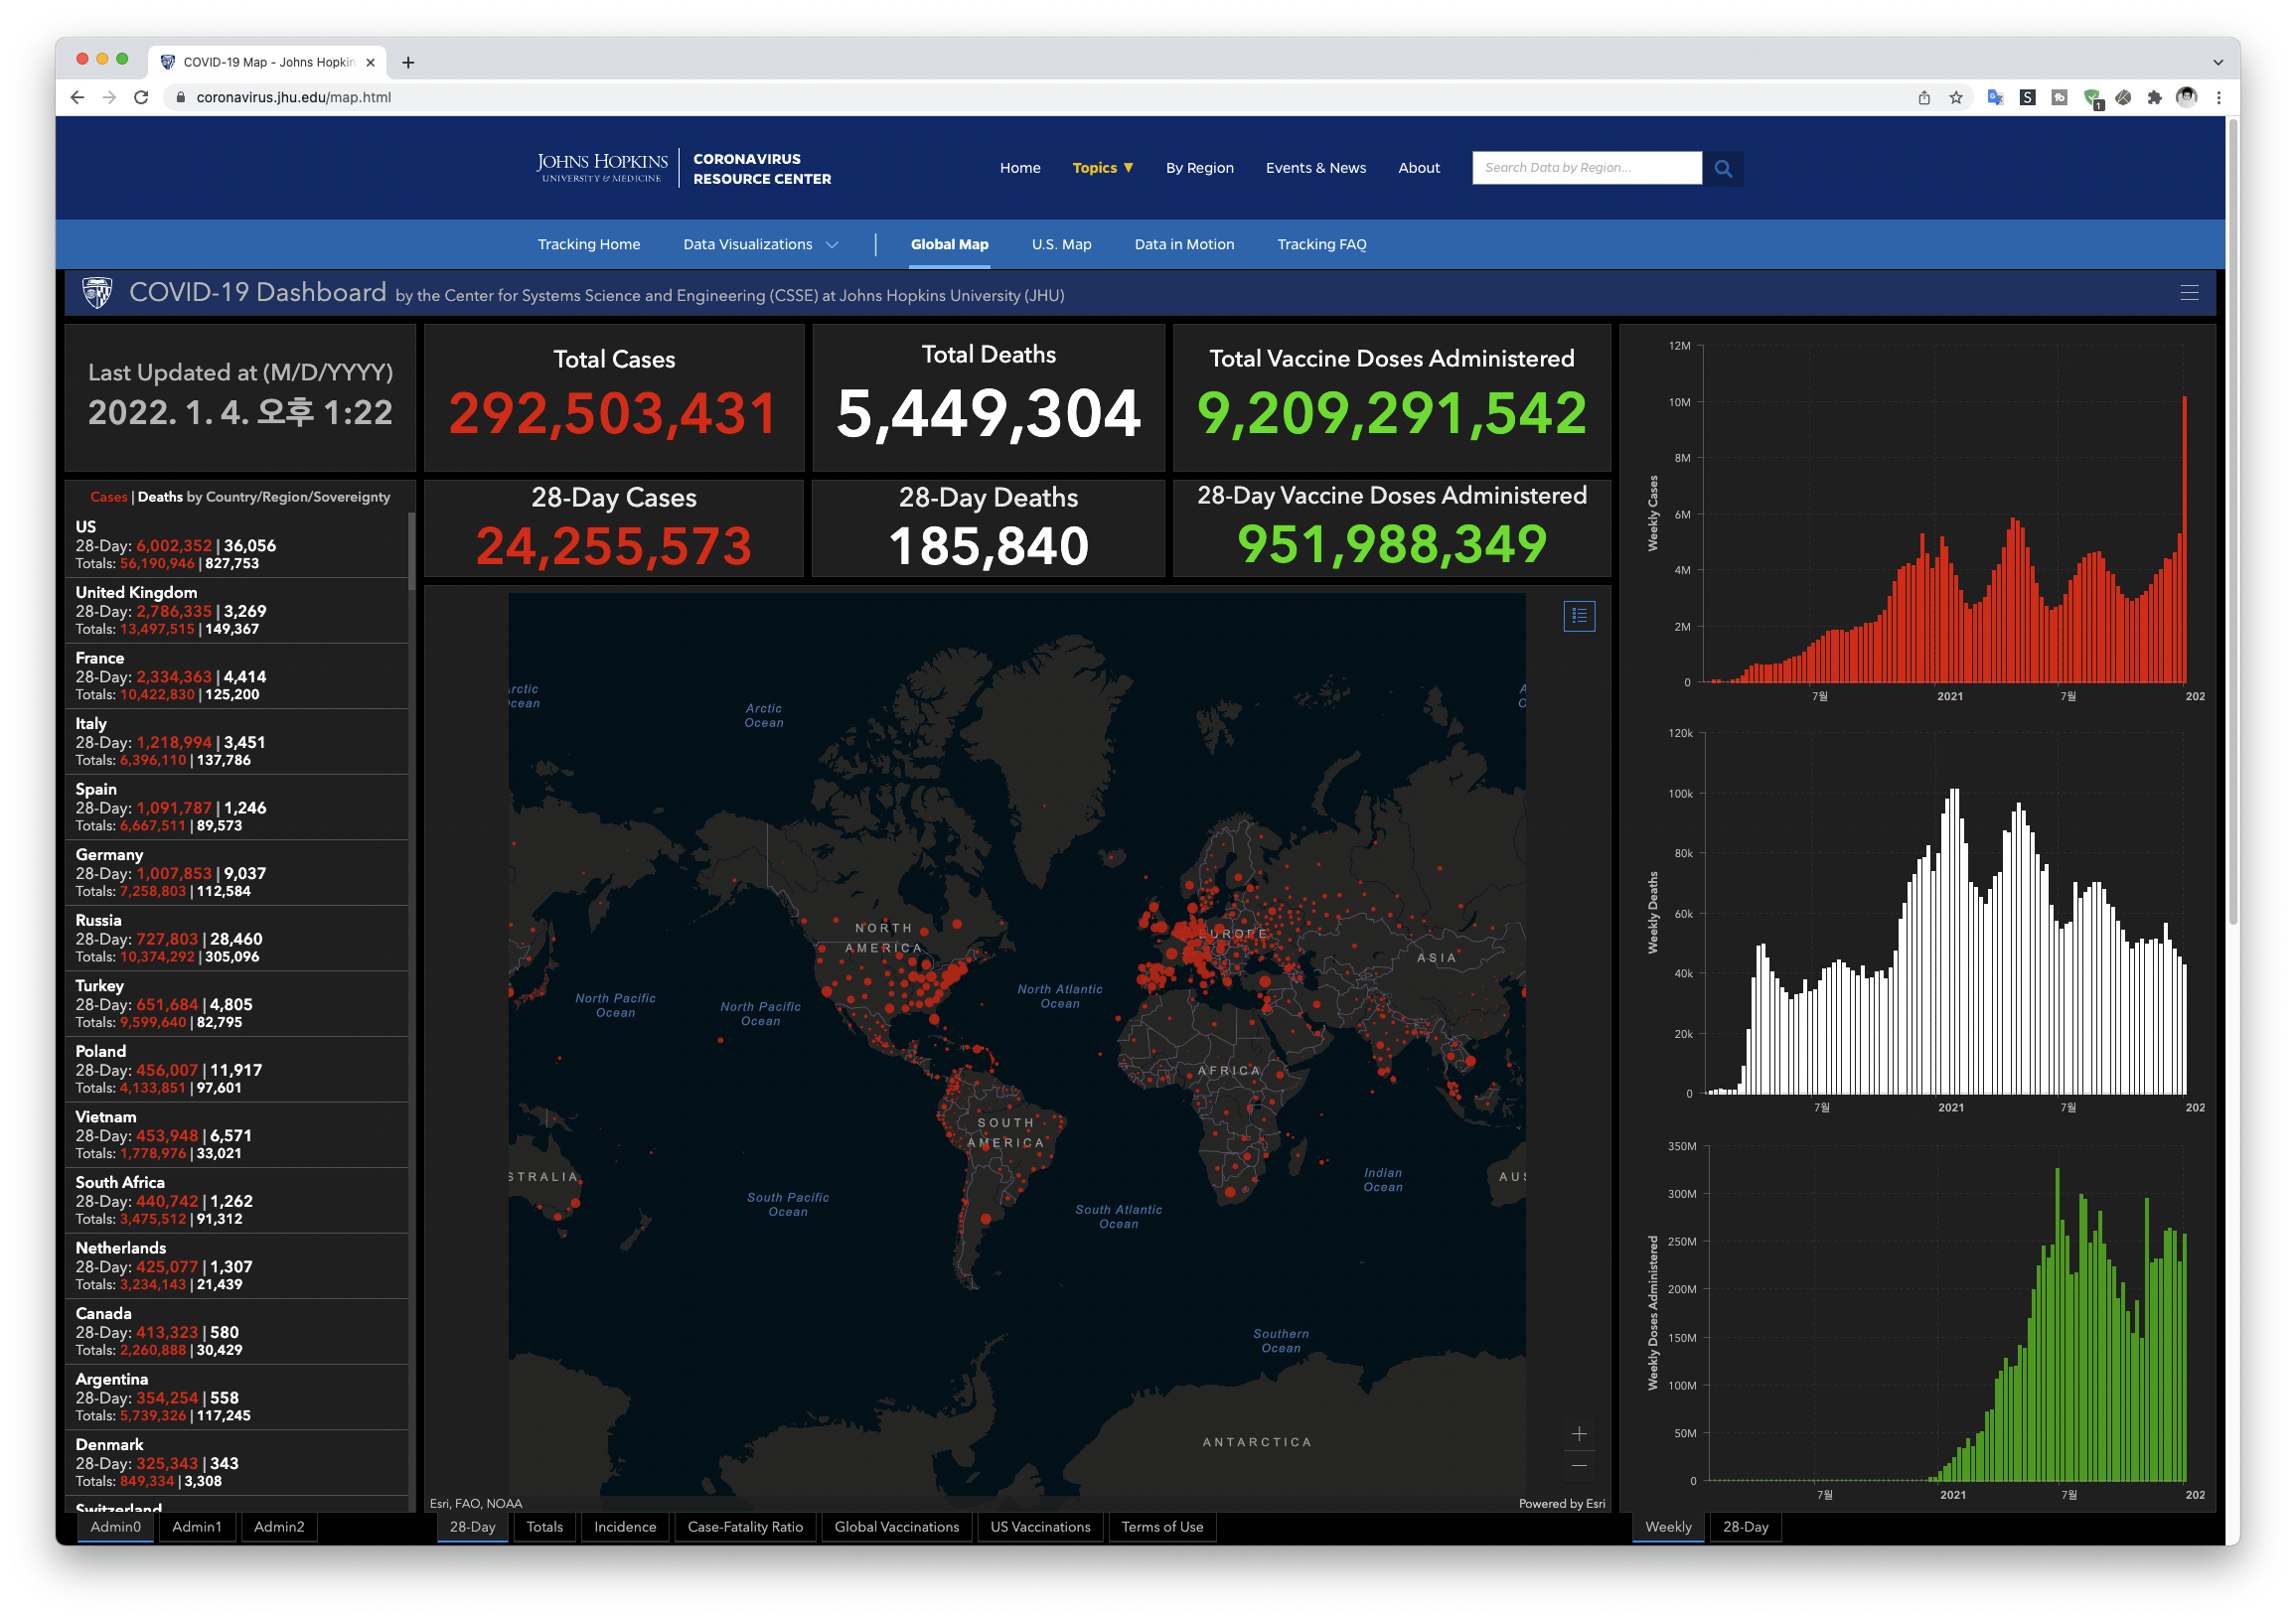Switch country list to Admin1 level
2296x1619 pixels.
point(196,1526)
